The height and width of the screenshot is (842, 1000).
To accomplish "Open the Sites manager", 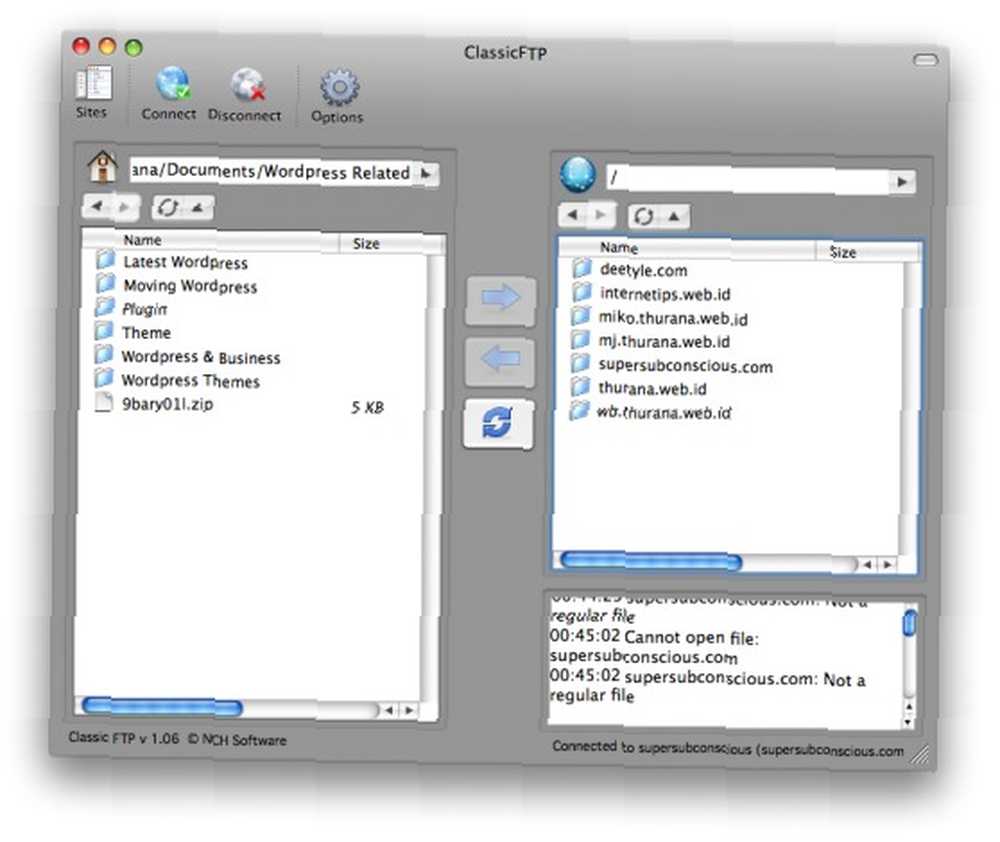I will (x=93, y=92).
